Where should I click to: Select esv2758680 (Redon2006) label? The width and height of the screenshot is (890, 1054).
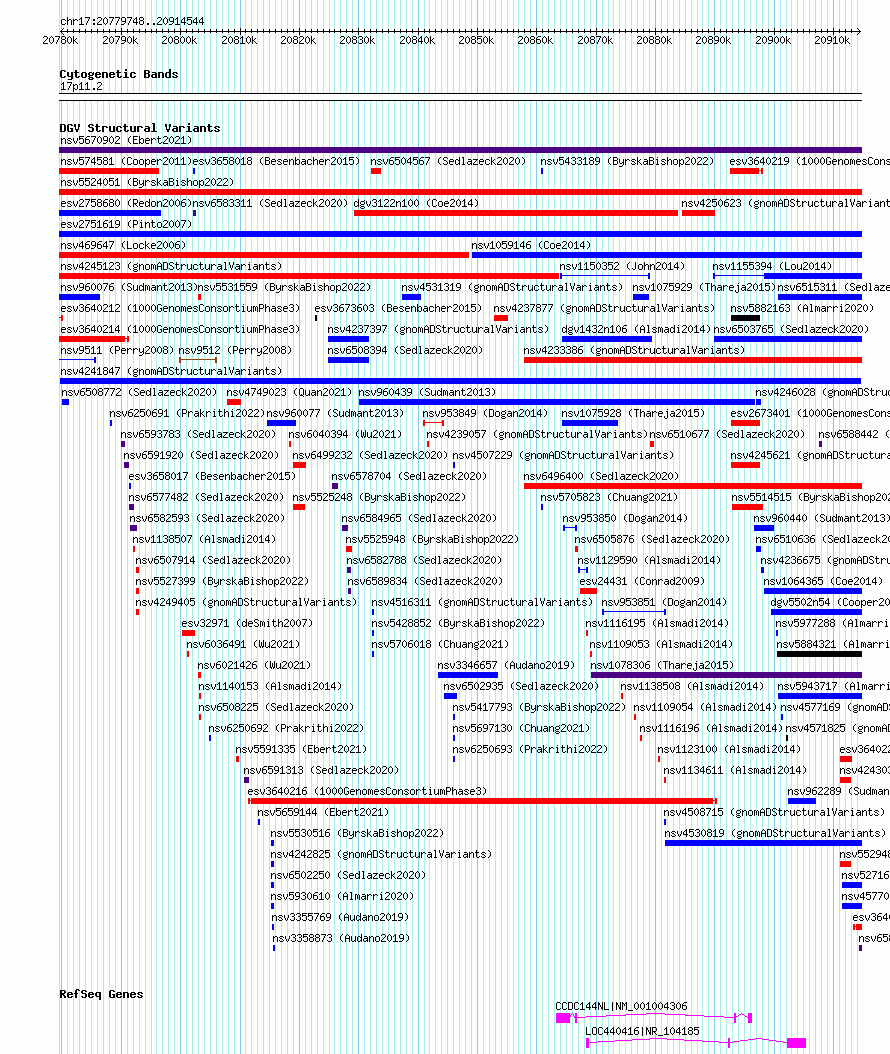click(126, 203)
